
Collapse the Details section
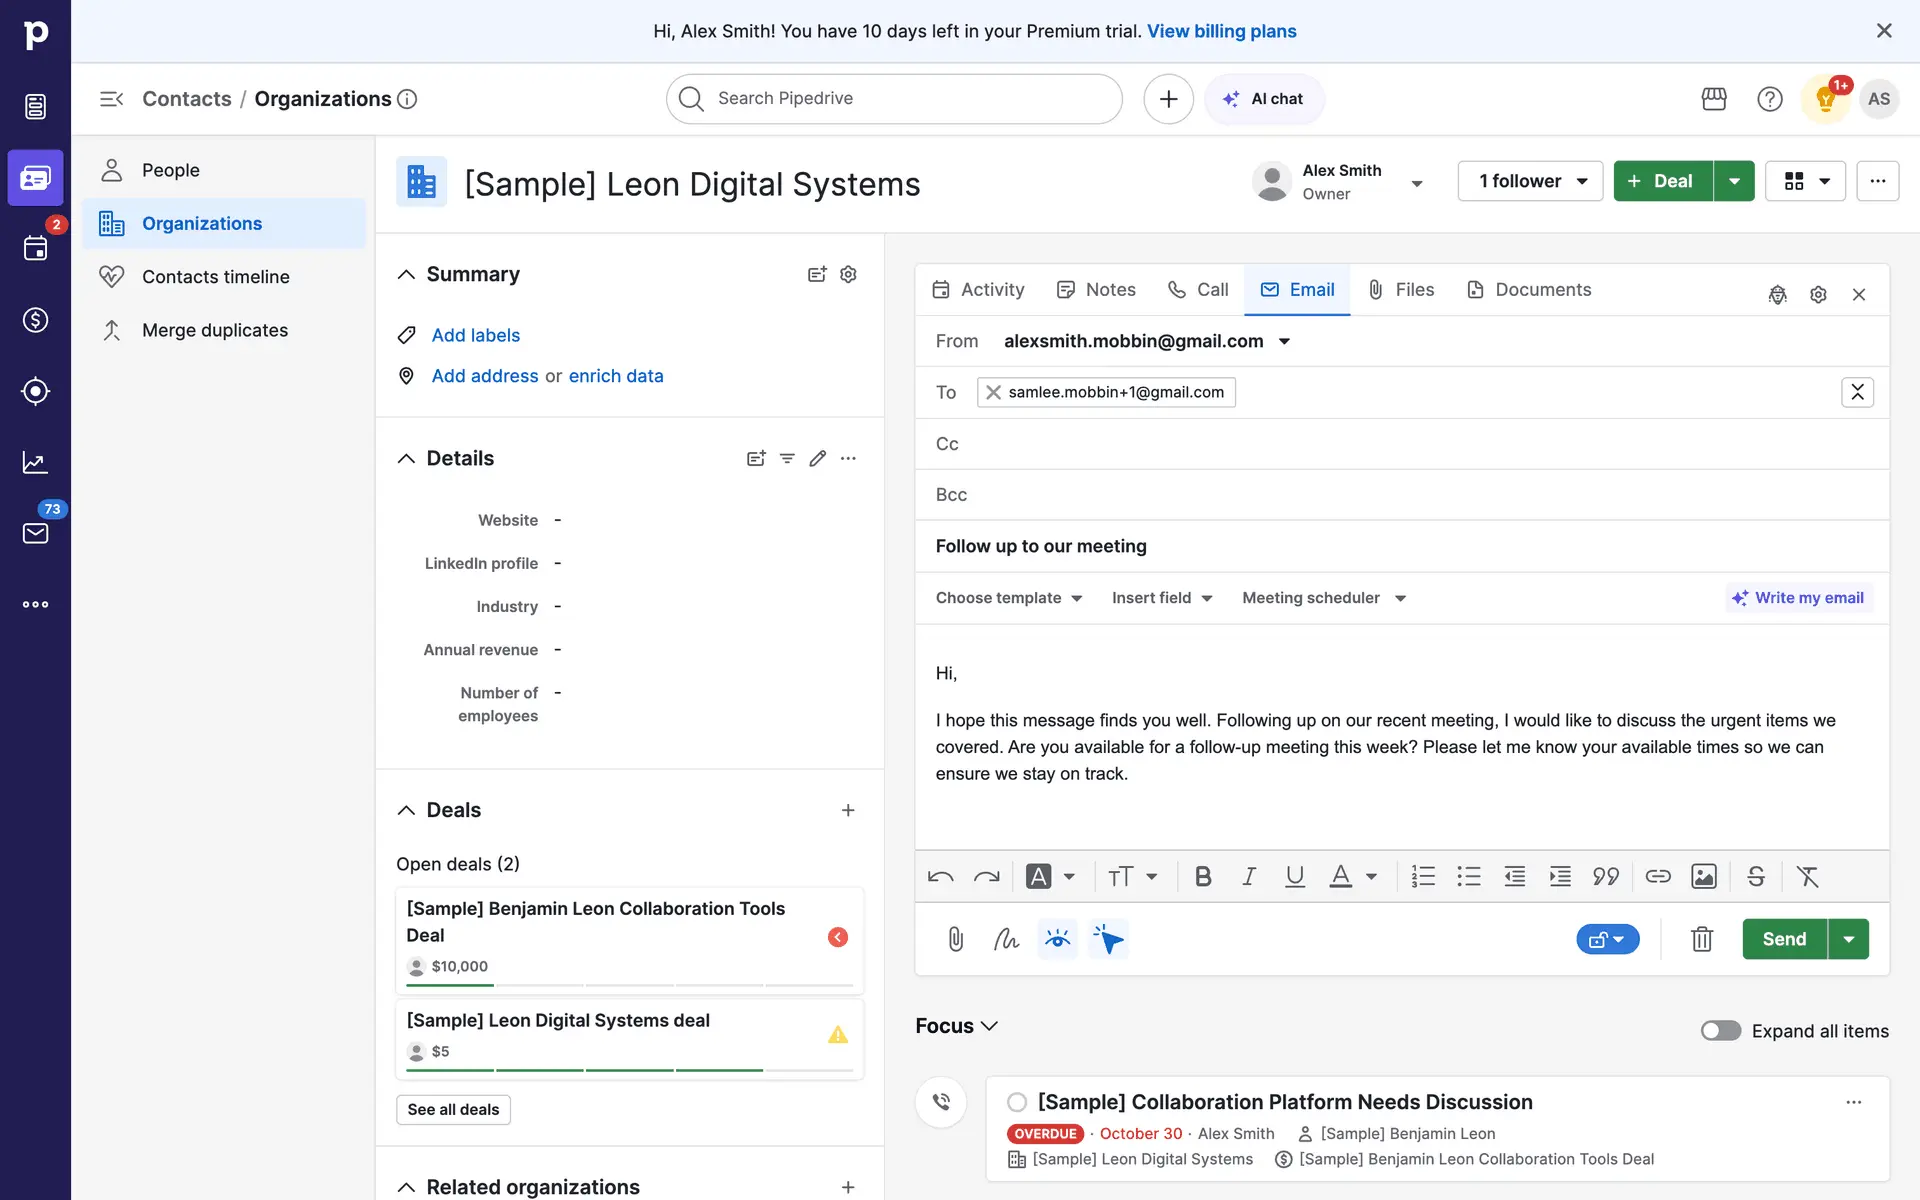click(x=406, y=458)
